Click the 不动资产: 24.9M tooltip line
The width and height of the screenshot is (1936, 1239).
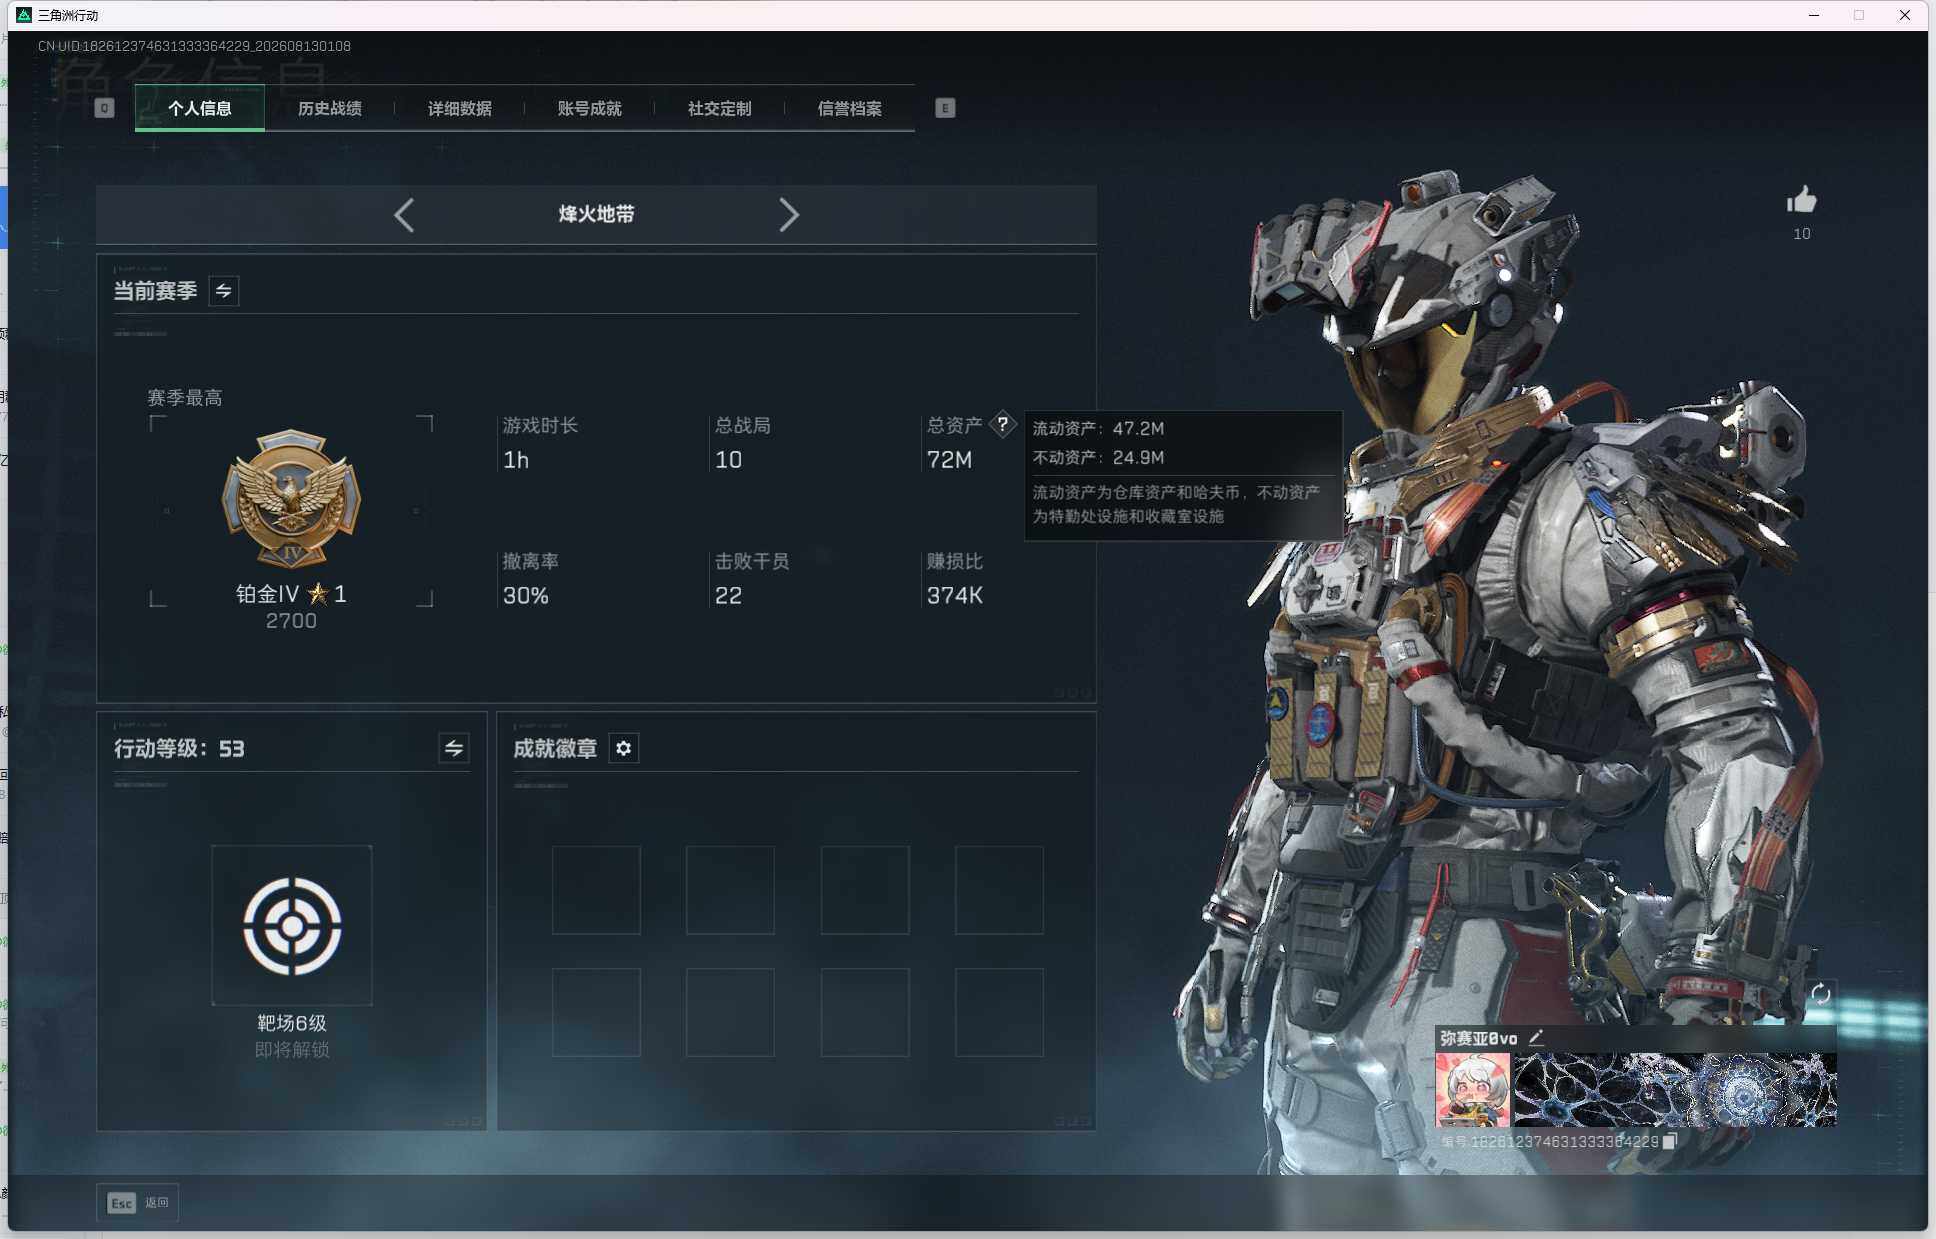point(1098,457)
